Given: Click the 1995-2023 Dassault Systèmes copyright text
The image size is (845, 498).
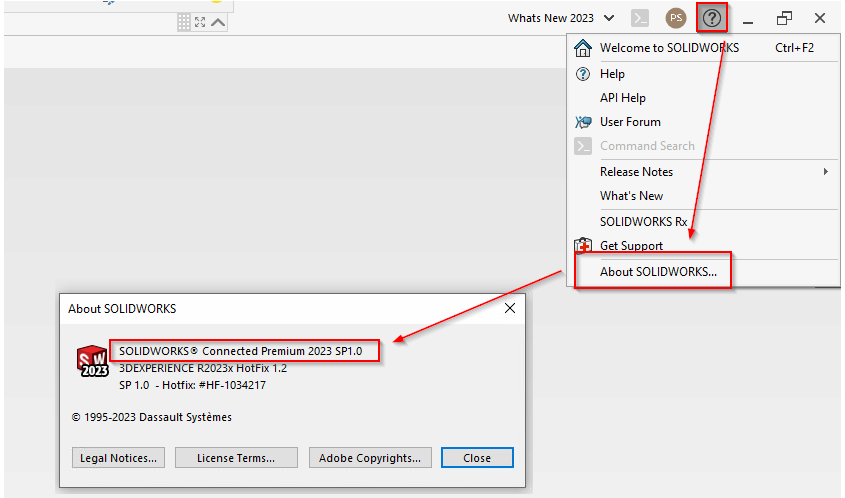Looking at the screenshot, I should click(x=151, y=417).
